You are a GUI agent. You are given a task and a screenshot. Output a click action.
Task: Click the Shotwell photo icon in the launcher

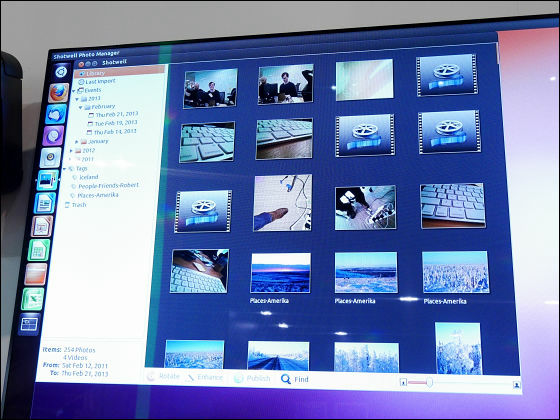click(x=48, y=180)
